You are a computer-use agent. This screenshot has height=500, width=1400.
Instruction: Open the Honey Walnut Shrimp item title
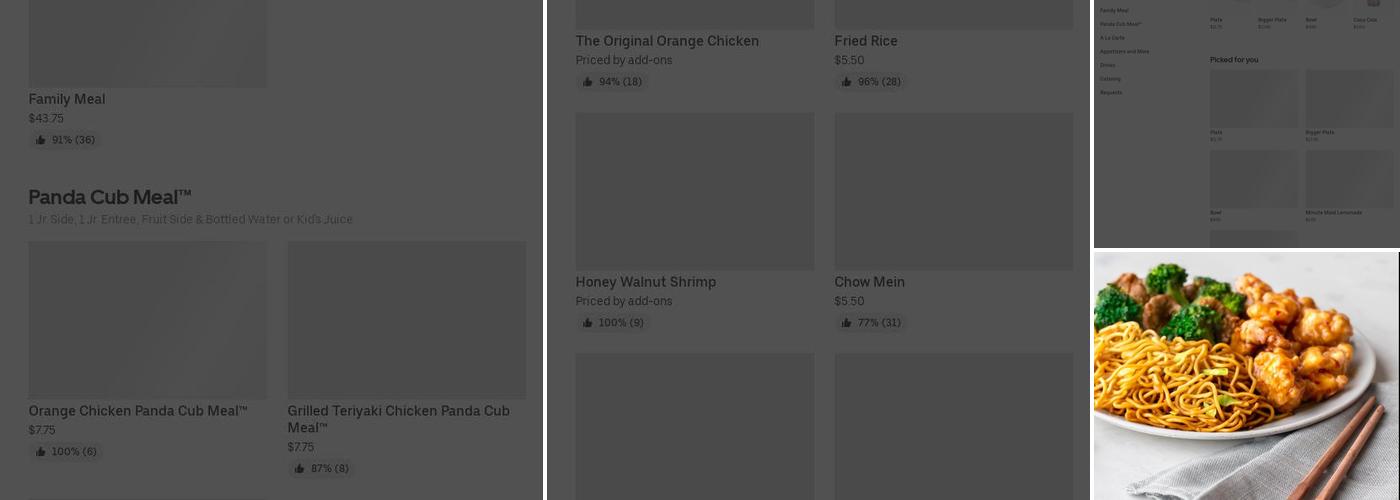tap(645, 282)
